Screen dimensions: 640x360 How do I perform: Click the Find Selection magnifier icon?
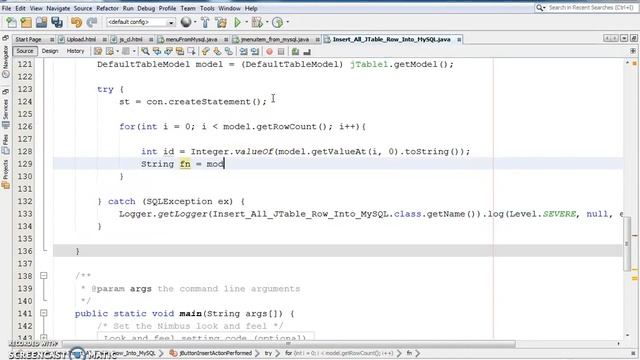point(145,51)
